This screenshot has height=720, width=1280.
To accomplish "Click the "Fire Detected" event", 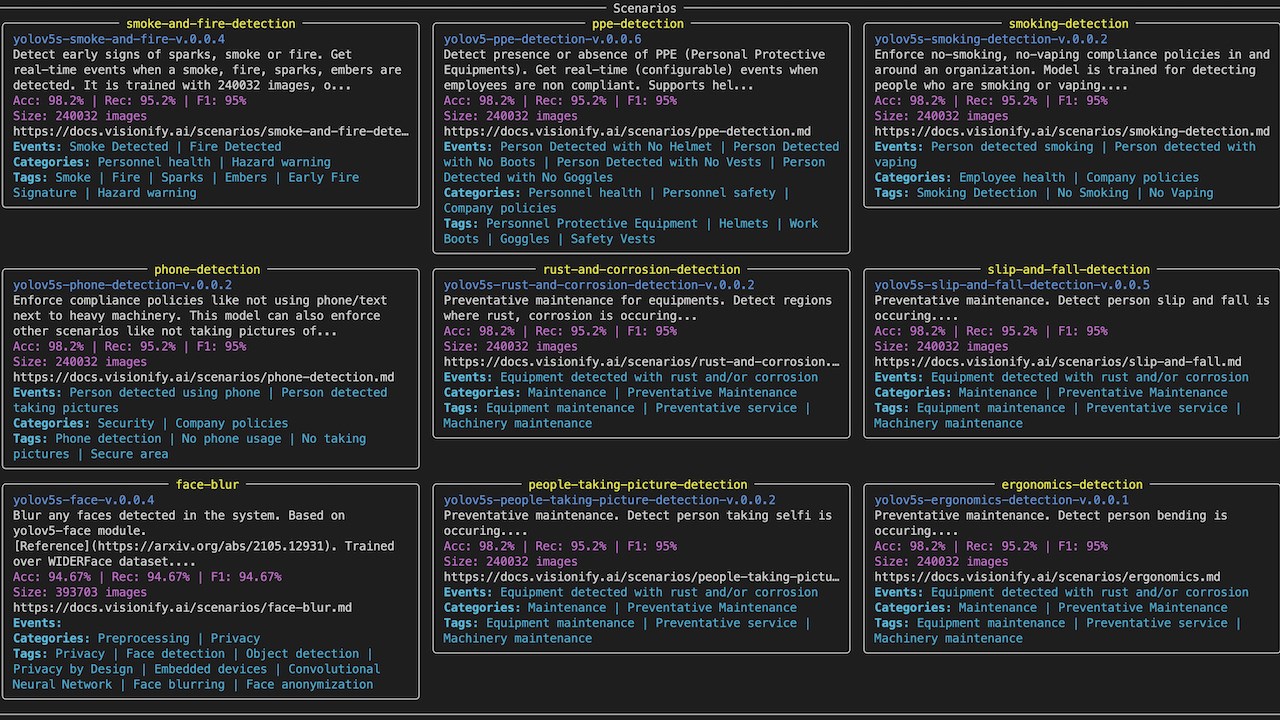I will (235, 147).
